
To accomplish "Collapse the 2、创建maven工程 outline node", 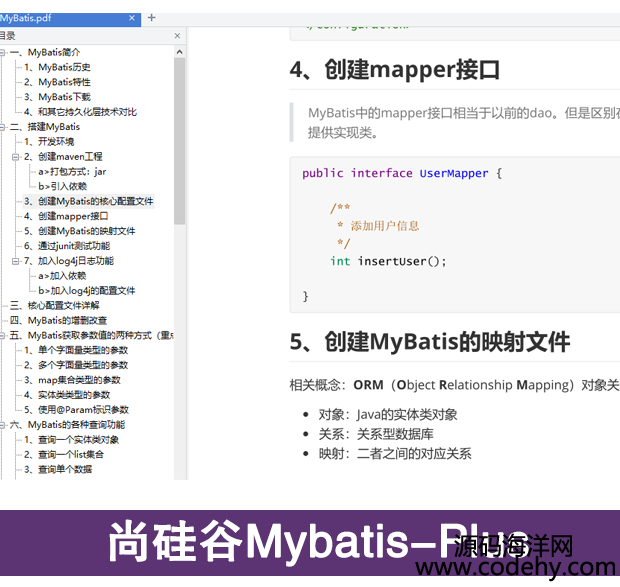I will pos(15,157).
